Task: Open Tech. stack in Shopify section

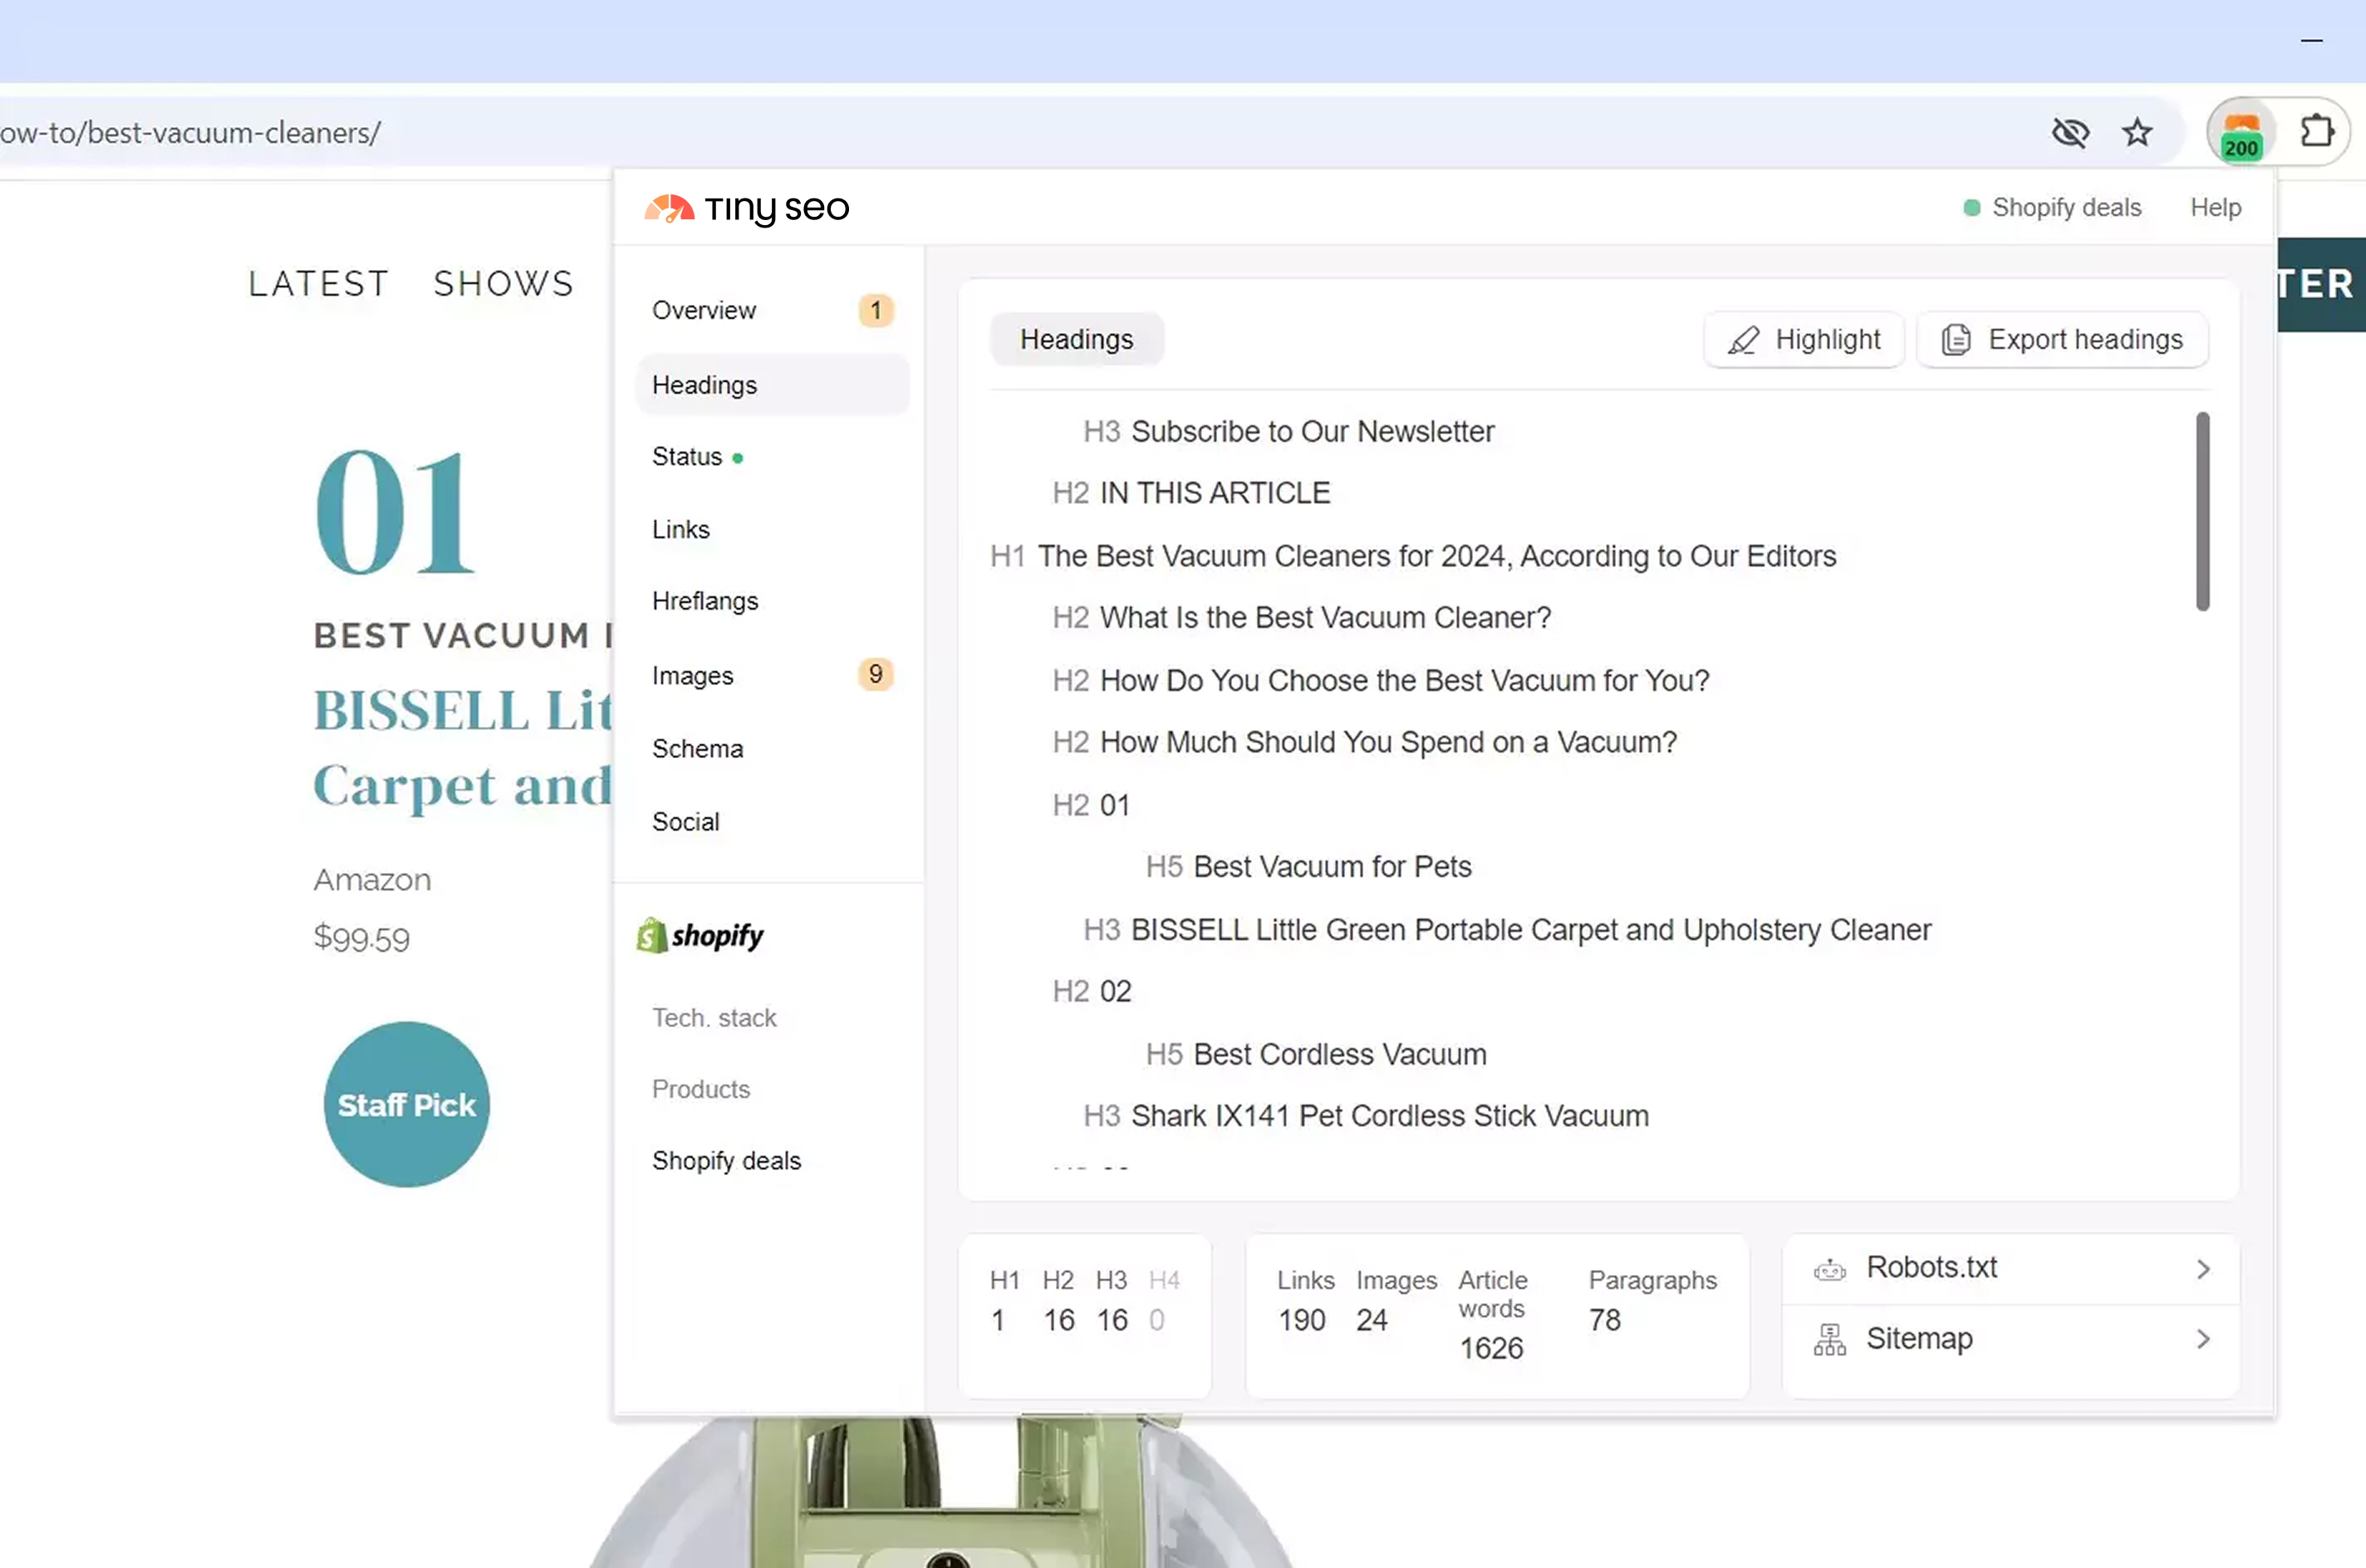Action: pos(714,1018)
